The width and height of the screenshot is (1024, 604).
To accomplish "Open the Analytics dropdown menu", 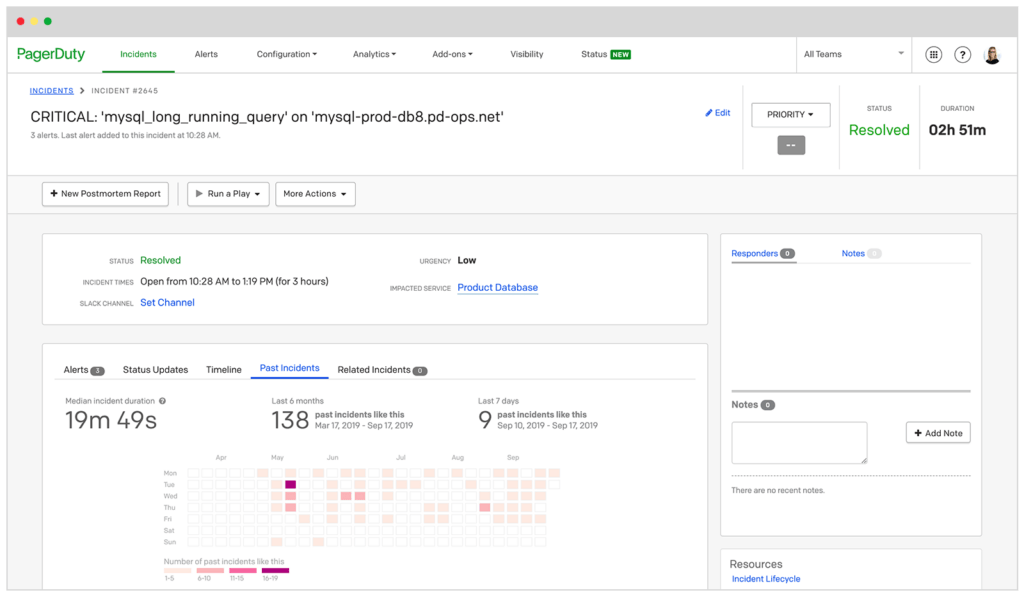I will point(374,54).
